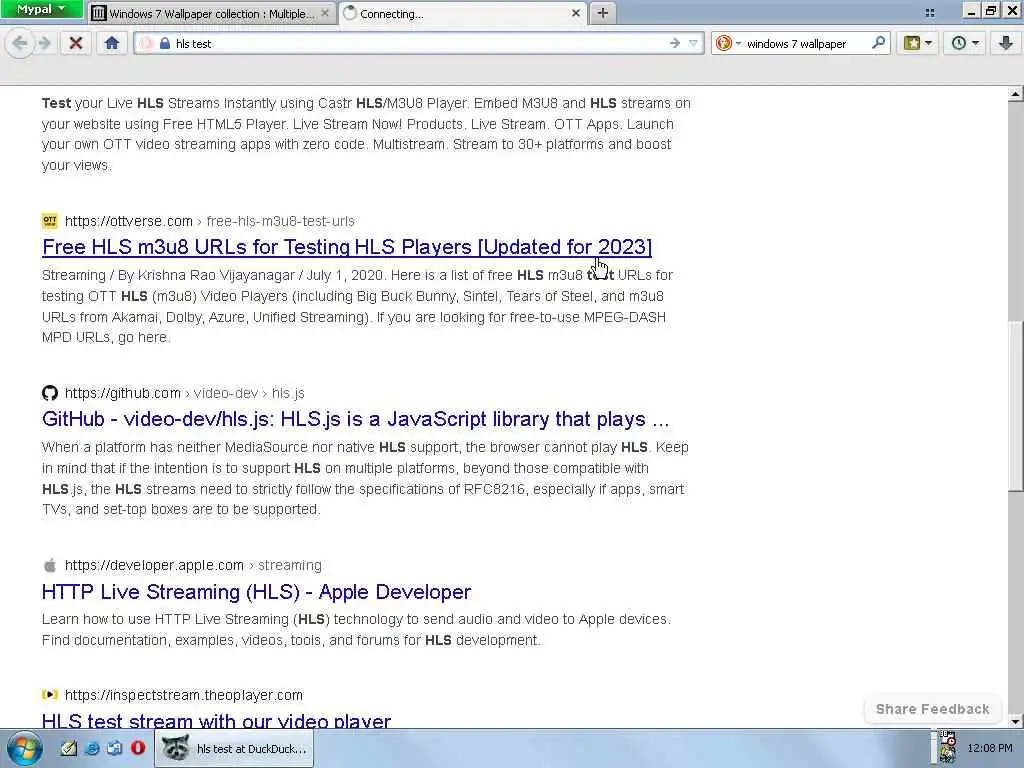Viewport: 1024px width, 768px height.
Task: Click the 'streaming' breadcrumb text after apple.com
Action: coord(290,565)
